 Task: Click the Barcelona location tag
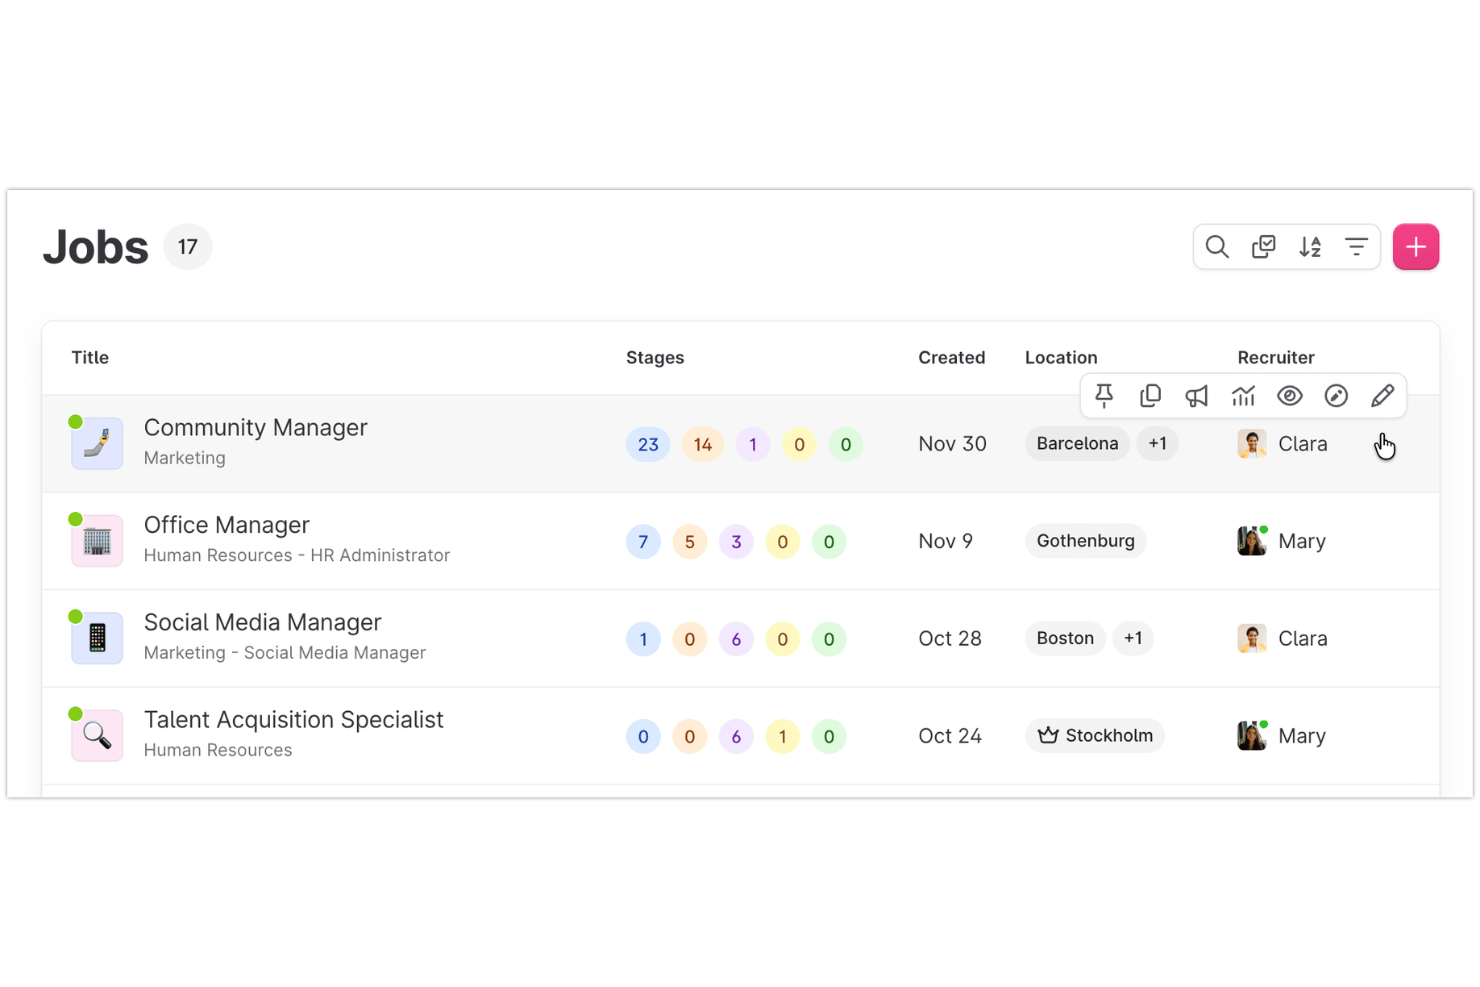click(1077, 443)
